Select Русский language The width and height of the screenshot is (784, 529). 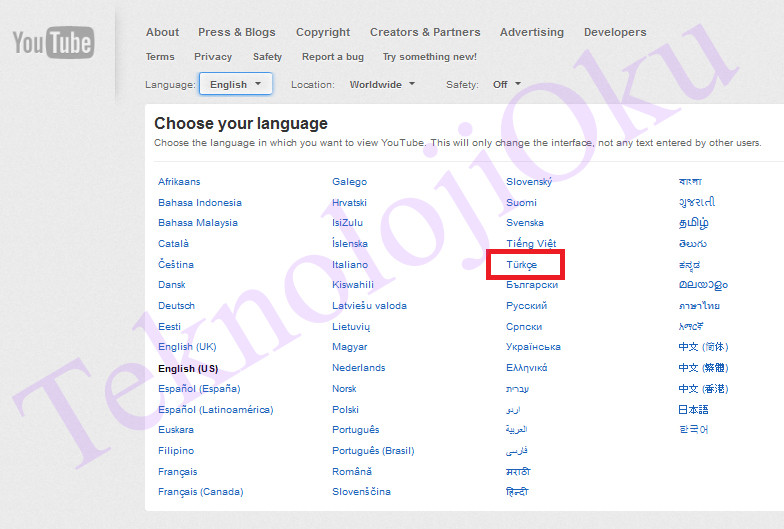click(x=526, y=306)
